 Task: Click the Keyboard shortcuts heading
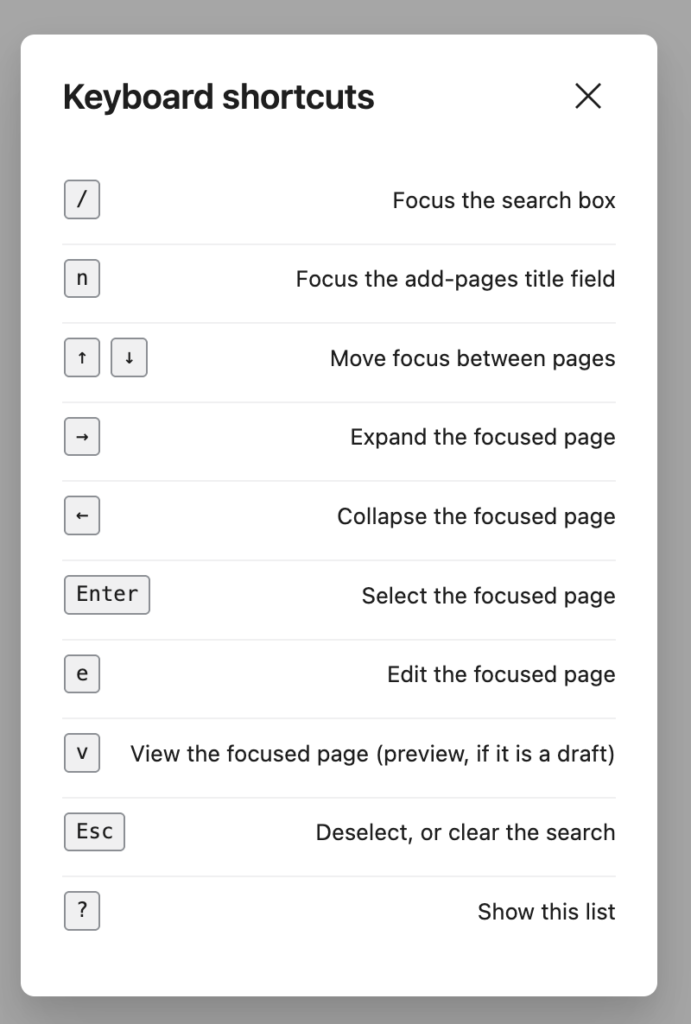[218, 97]
